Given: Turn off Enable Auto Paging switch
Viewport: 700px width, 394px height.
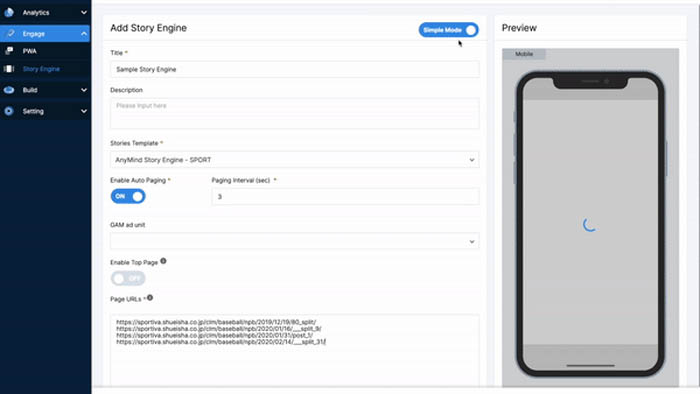Looking at the screenshot, I should (x=128, y=196).
